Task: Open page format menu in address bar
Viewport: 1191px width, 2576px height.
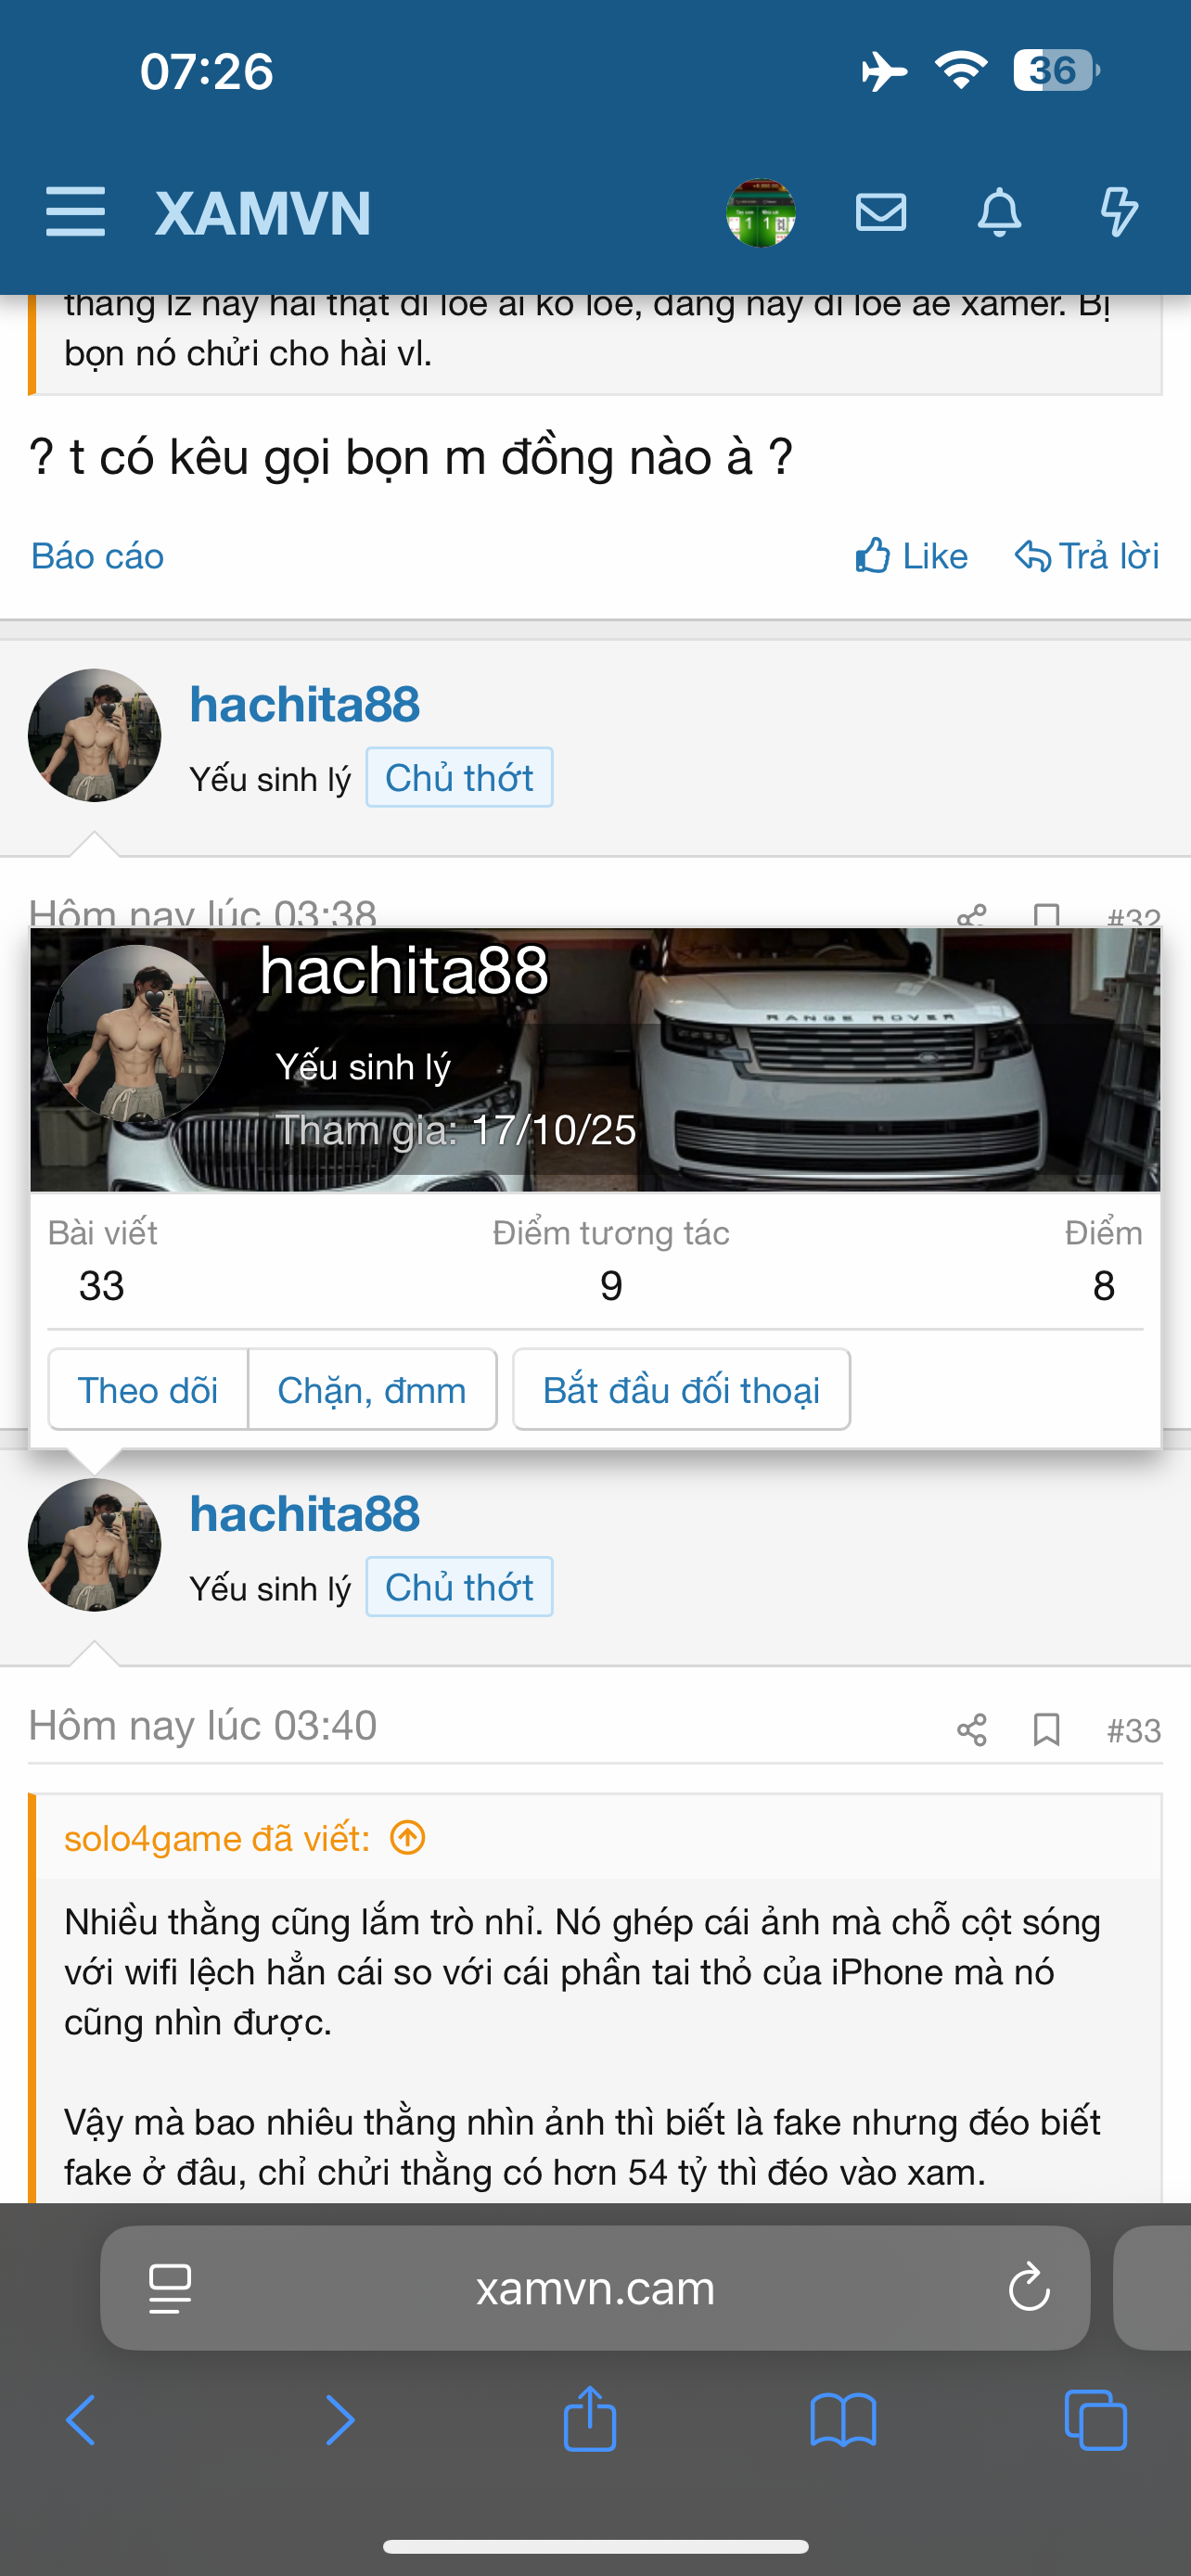Action: (170, 2288)
